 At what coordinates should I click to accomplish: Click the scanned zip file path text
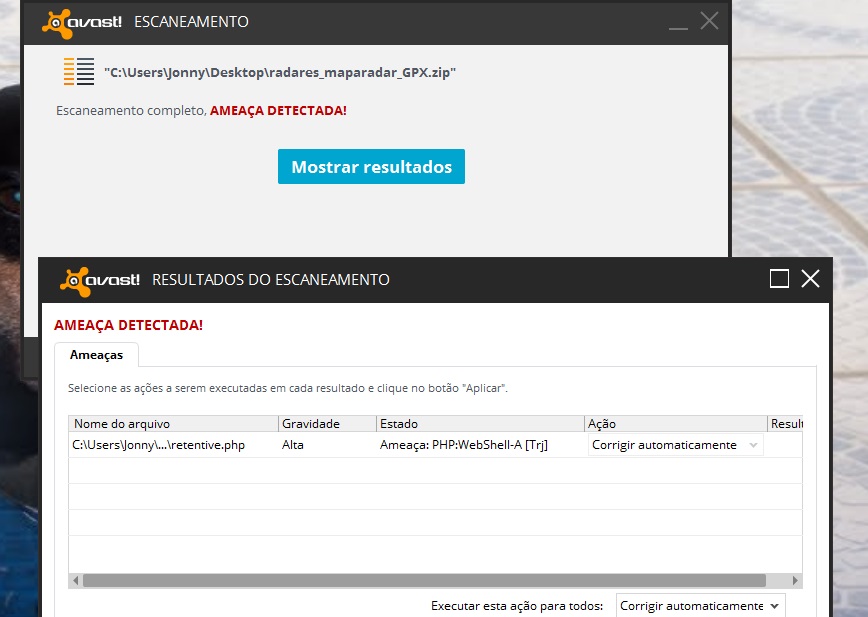coord(280,72)
